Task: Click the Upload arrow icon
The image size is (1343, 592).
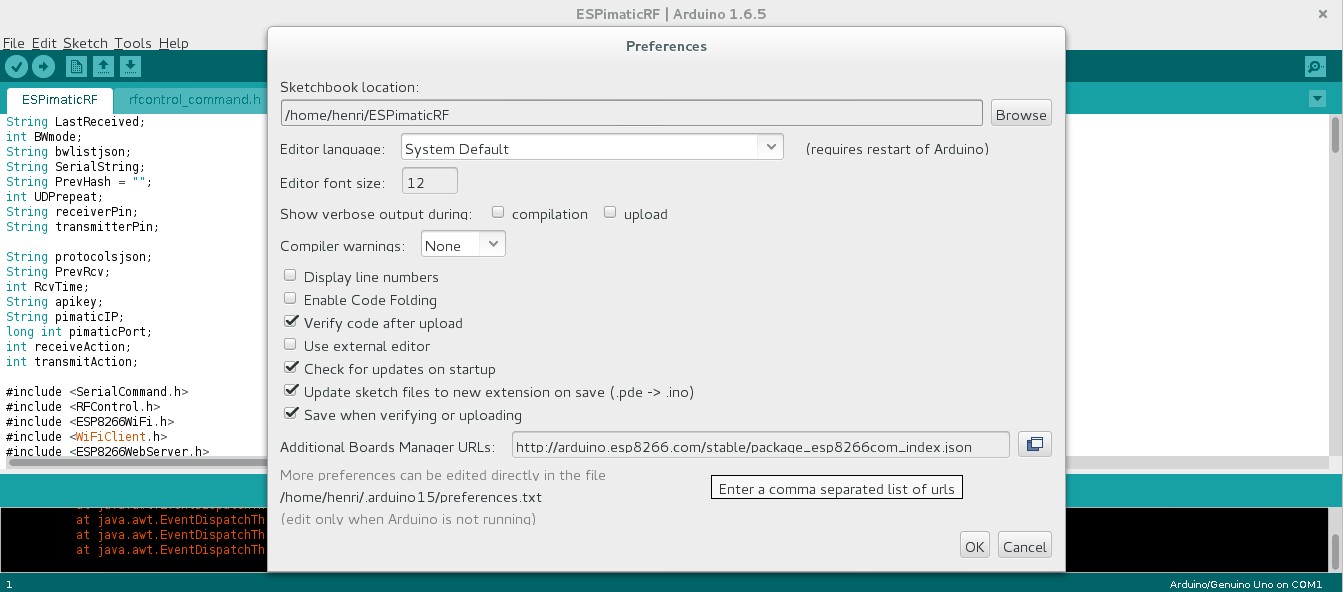Action: click(x=43, y=67)
